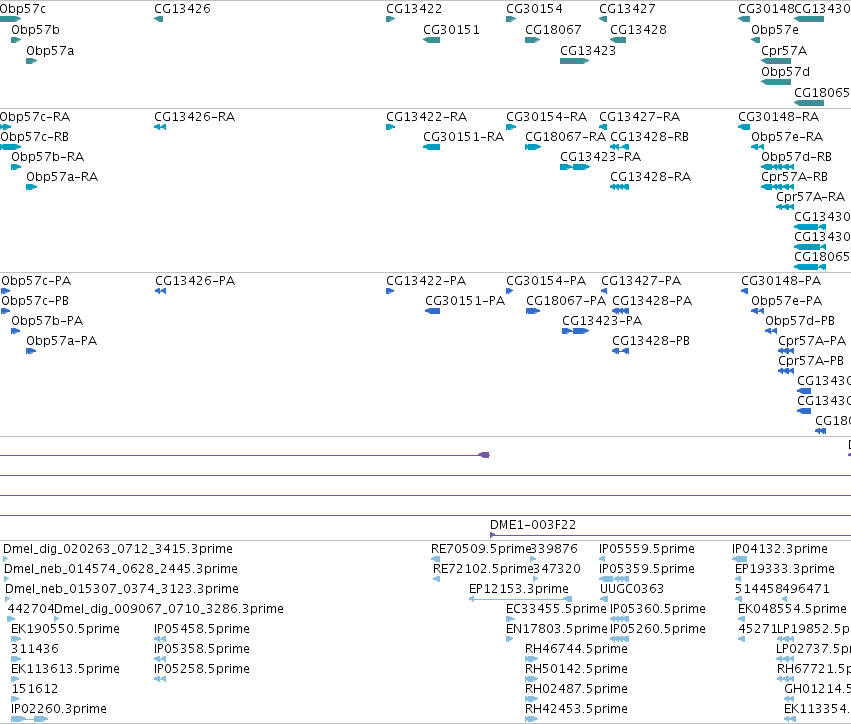Open transcript Obp57e-RA

tap(787, 137)
